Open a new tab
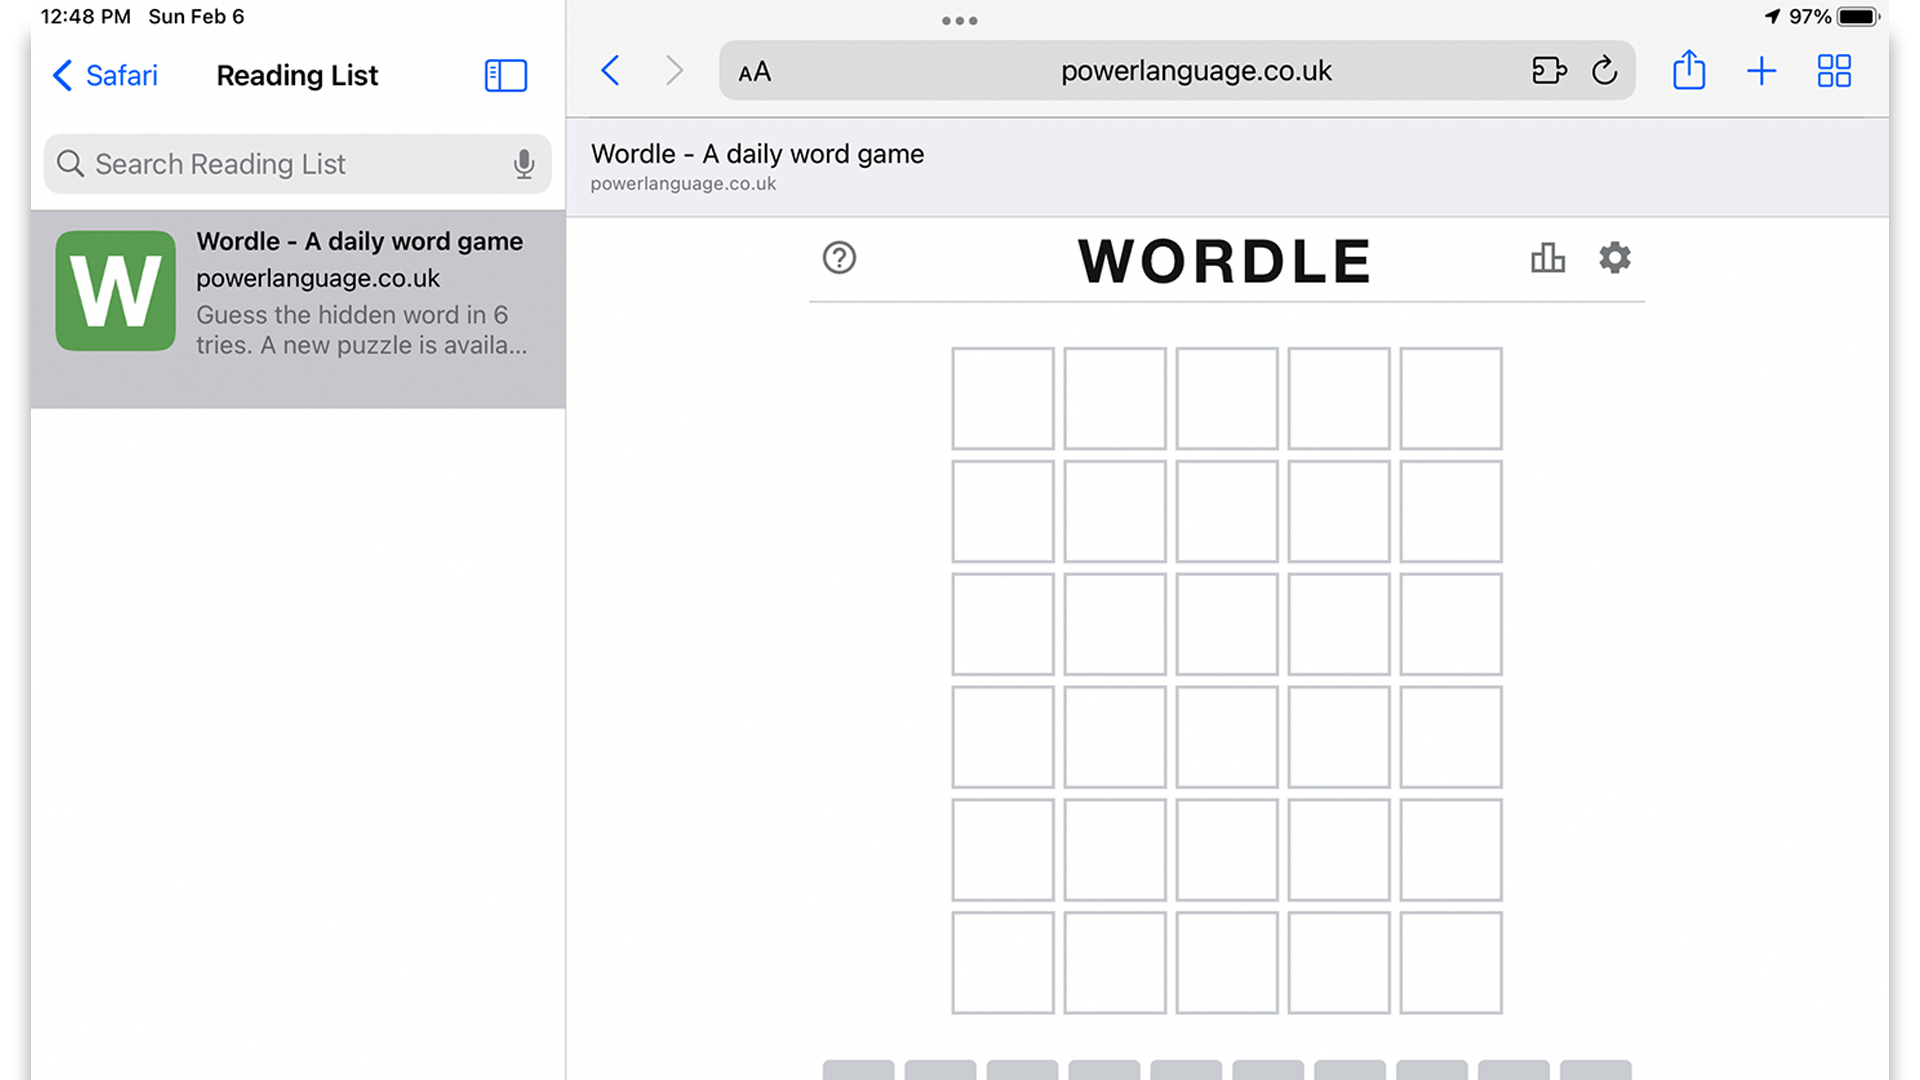The width and height of the screenshot is (1920, 1080). point(1761,71)
